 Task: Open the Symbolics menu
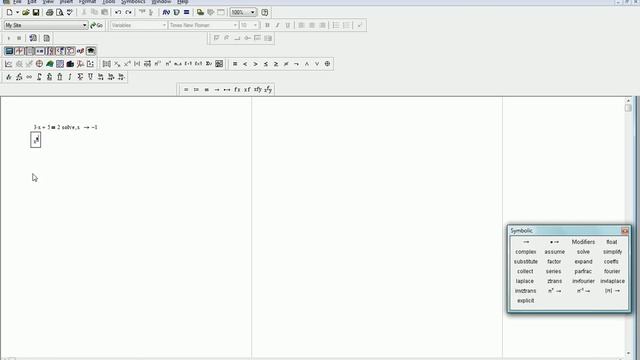(133, 2)
